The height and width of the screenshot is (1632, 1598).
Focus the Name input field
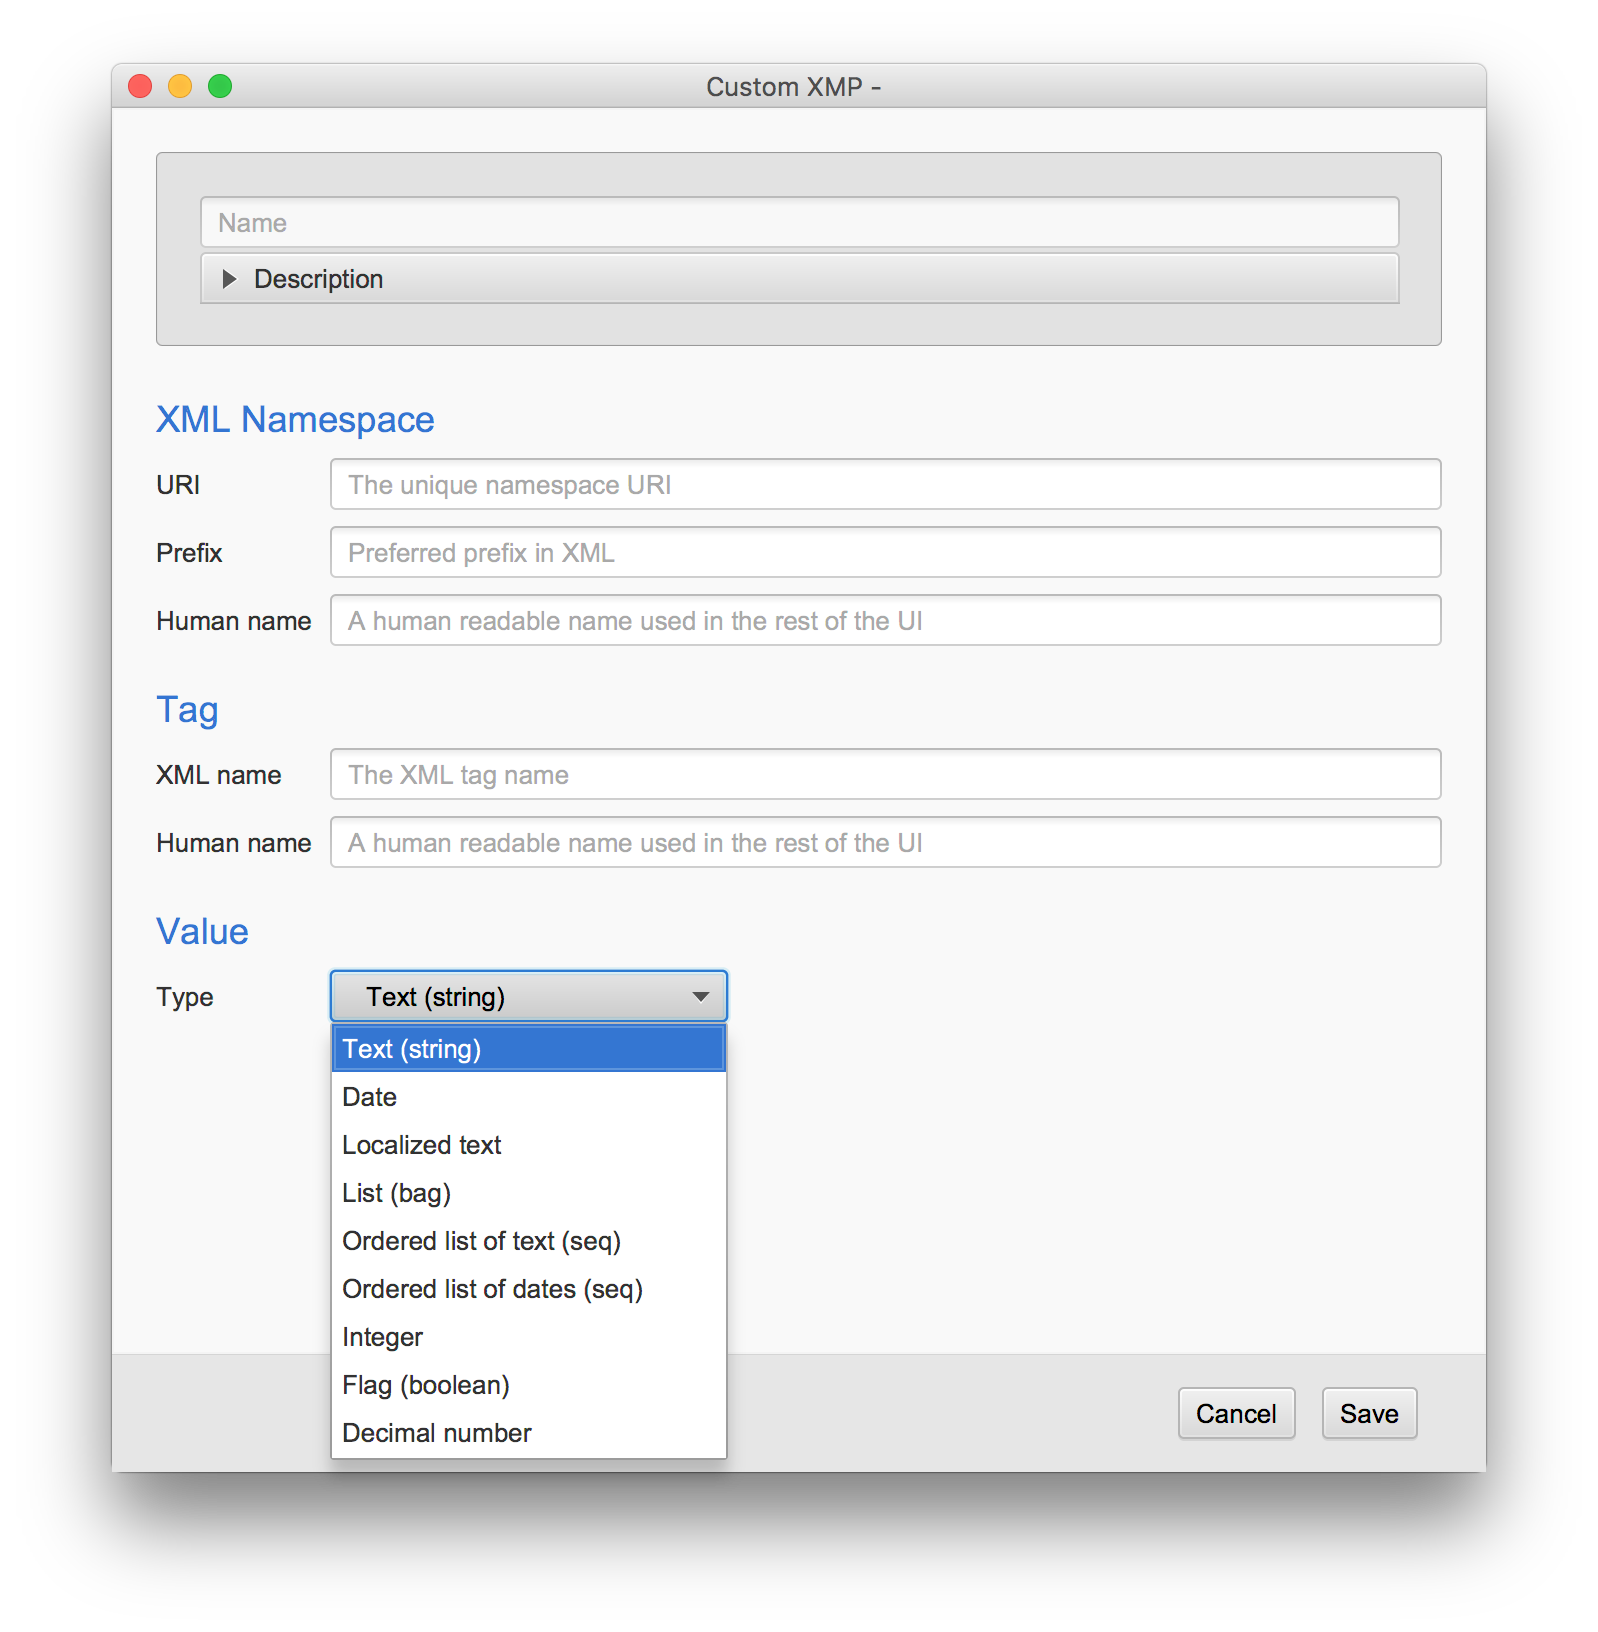[x=799, y=222]
